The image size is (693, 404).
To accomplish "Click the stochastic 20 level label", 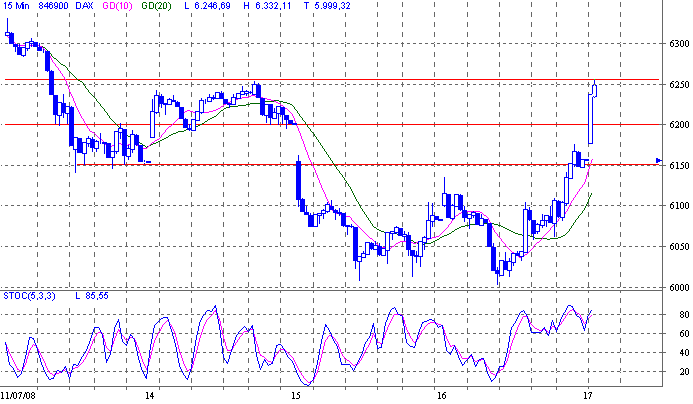I will pos(684,372).
